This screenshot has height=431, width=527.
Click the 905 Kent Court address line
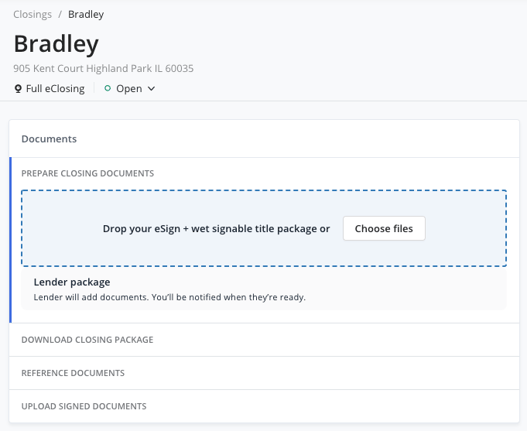coord(104,69)
